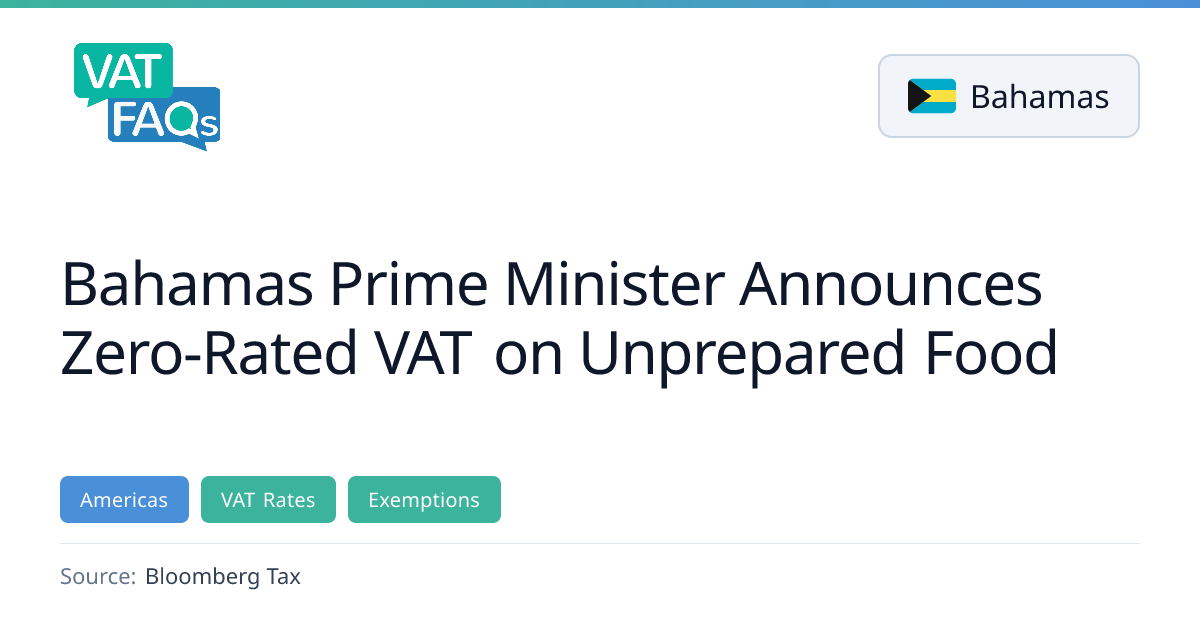Follow the Bloomberg Tax source link
The width and height of the screenshot is (1200, 630).
222,576
